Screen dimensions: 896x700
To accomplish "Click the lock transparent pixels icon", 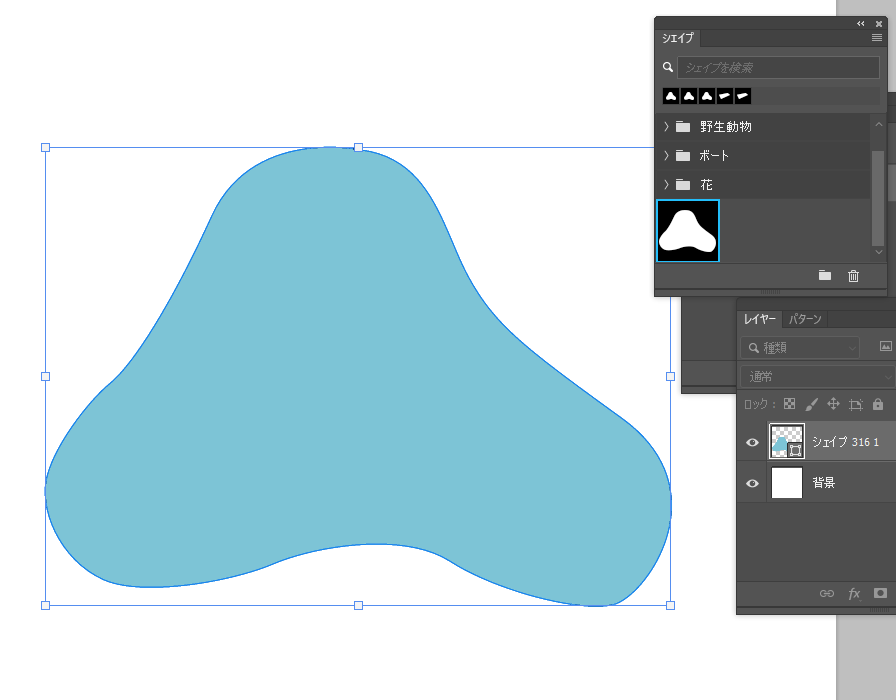I will tap(789, 404).
